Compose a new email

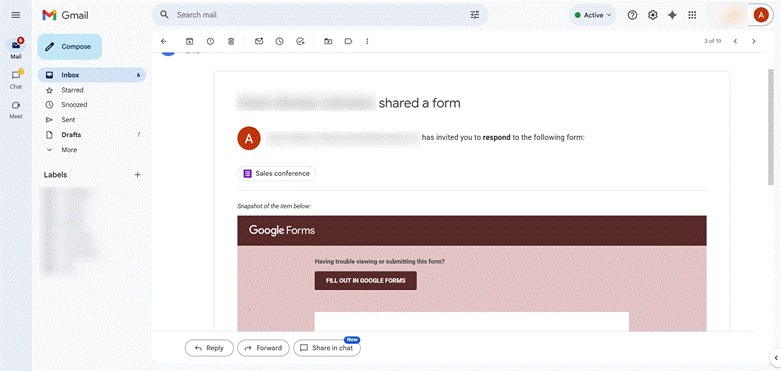[x=70, y=47]
